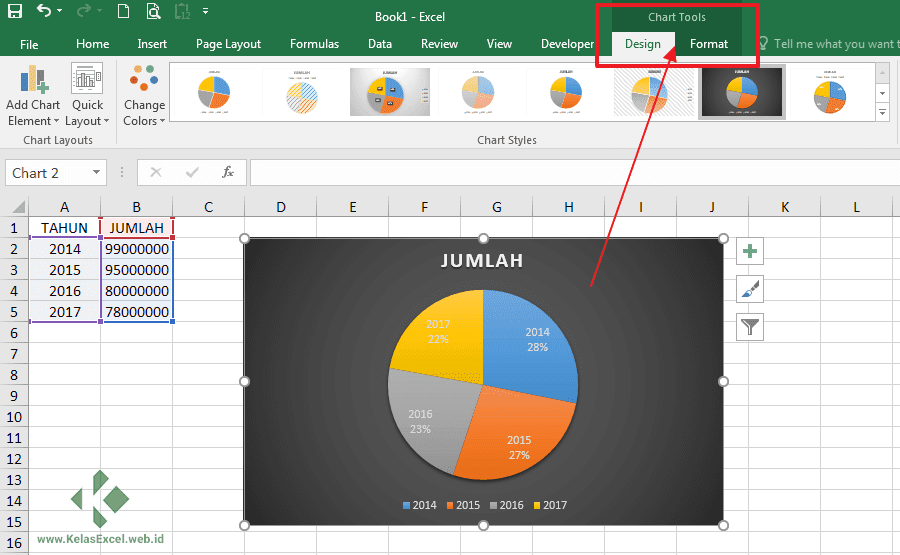Apply the first pie chart style thumbnail
Screen dimensions: 900x555
click(214, 92)
